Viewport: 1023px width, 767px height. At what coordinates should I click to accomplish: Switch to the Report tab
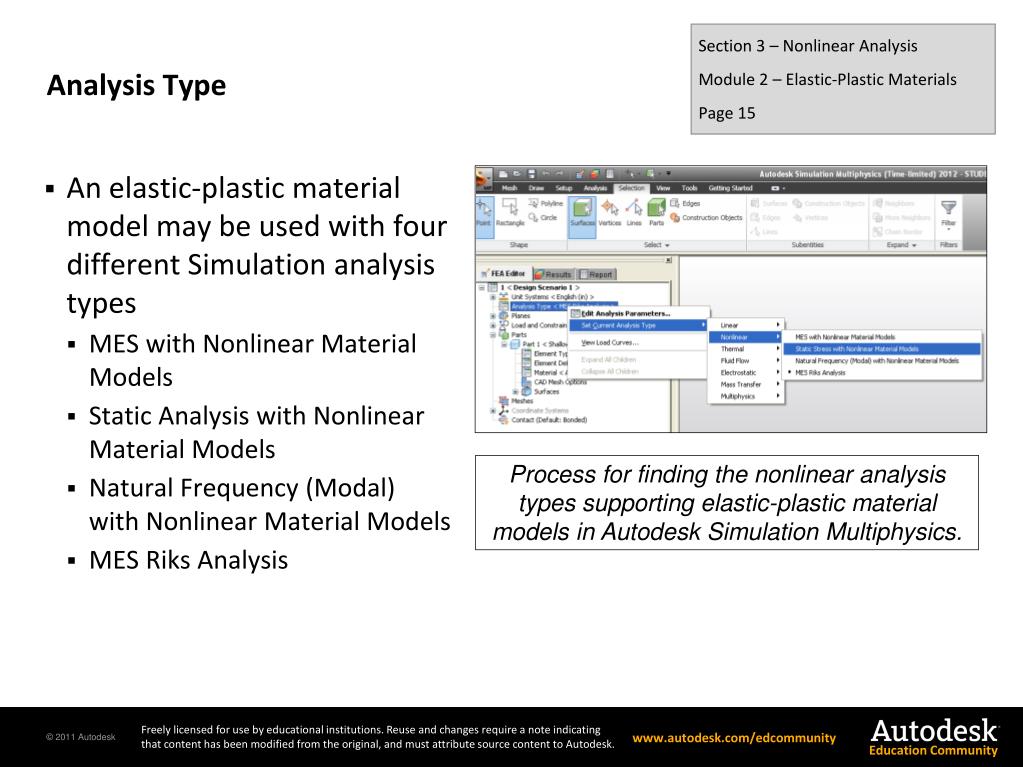click(596, 275)
